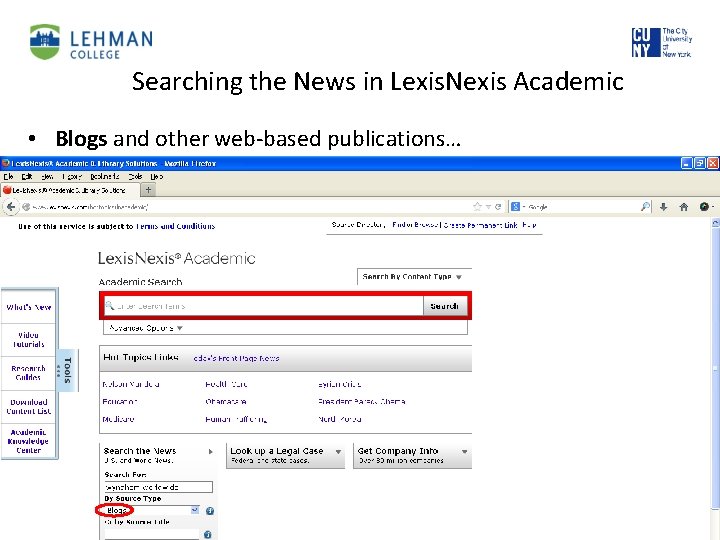Open the Source Directory link
This screenshot has height=540, width=720.
(358, 225)
